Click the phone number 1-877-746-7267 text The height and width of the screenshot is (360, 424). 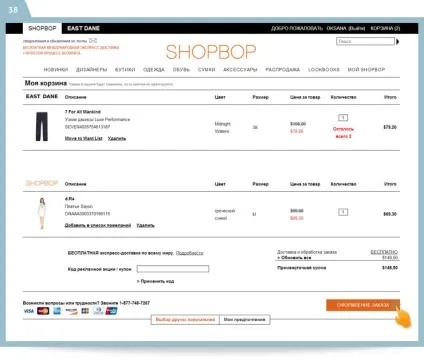[x=134, y=303]
